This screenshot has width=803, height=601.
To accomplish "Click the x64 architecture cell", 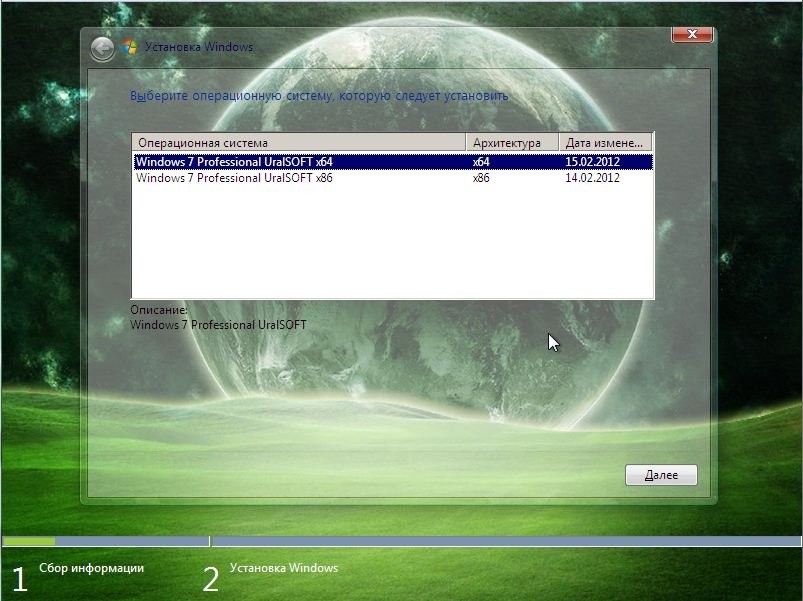I will tap(481, 162).
